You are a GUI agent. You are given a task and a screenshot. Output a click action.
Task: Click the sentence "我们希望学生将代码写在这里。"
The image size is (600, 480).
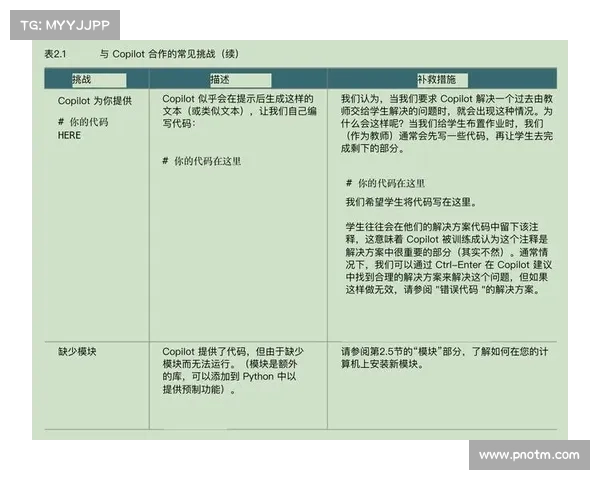click(x=411, y=202)
